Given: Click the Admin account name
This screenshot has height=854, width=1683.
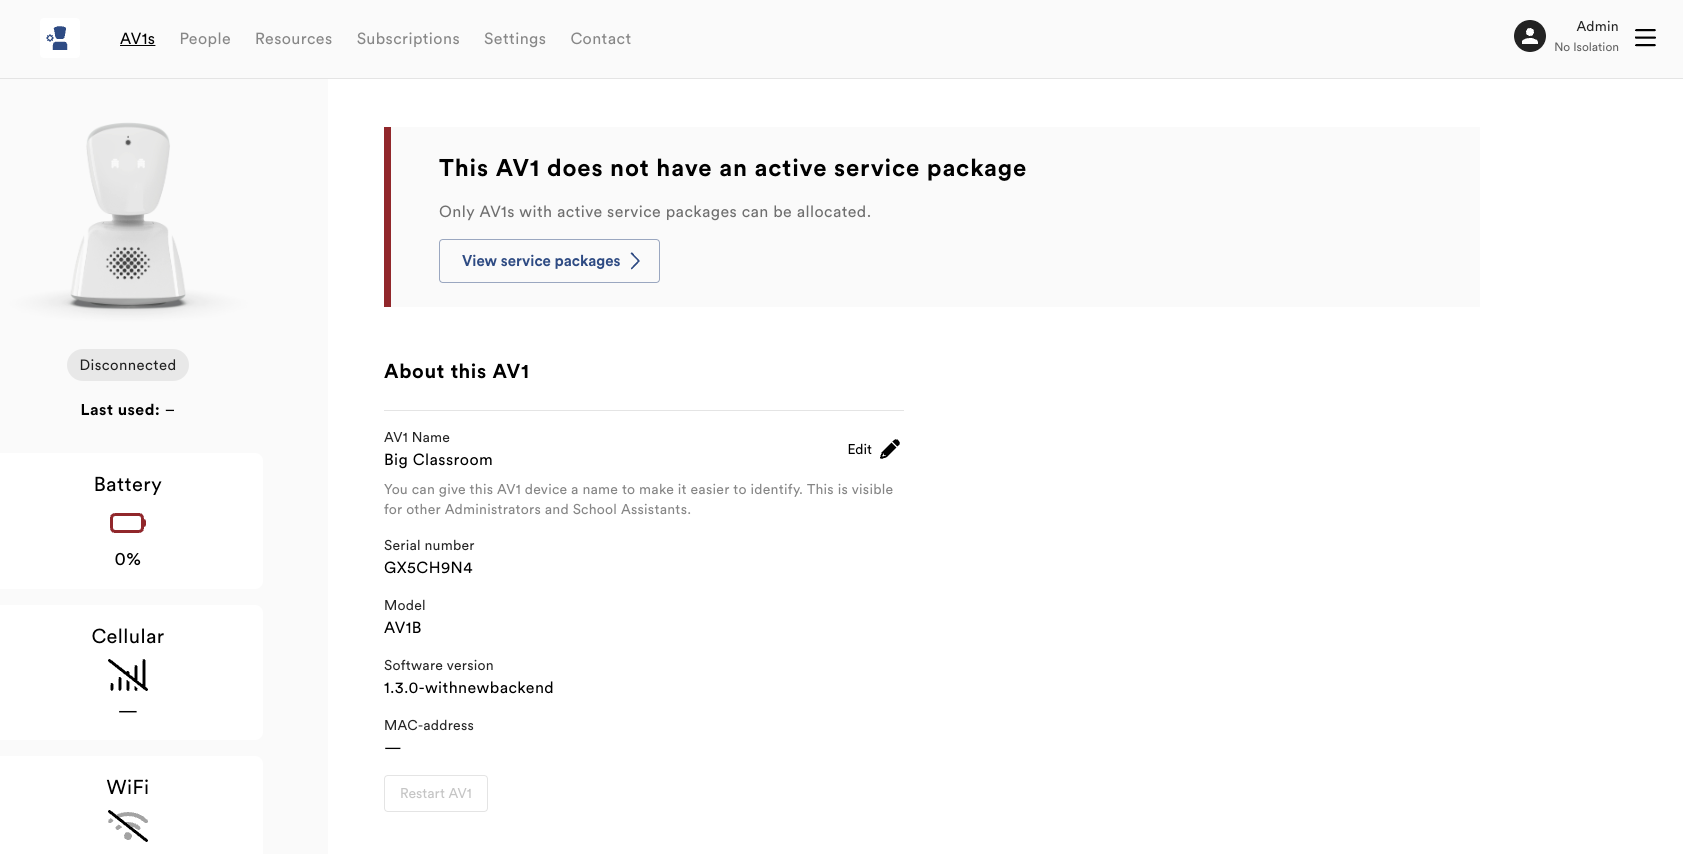Looking at the screenshot, I should (1597, 27).
